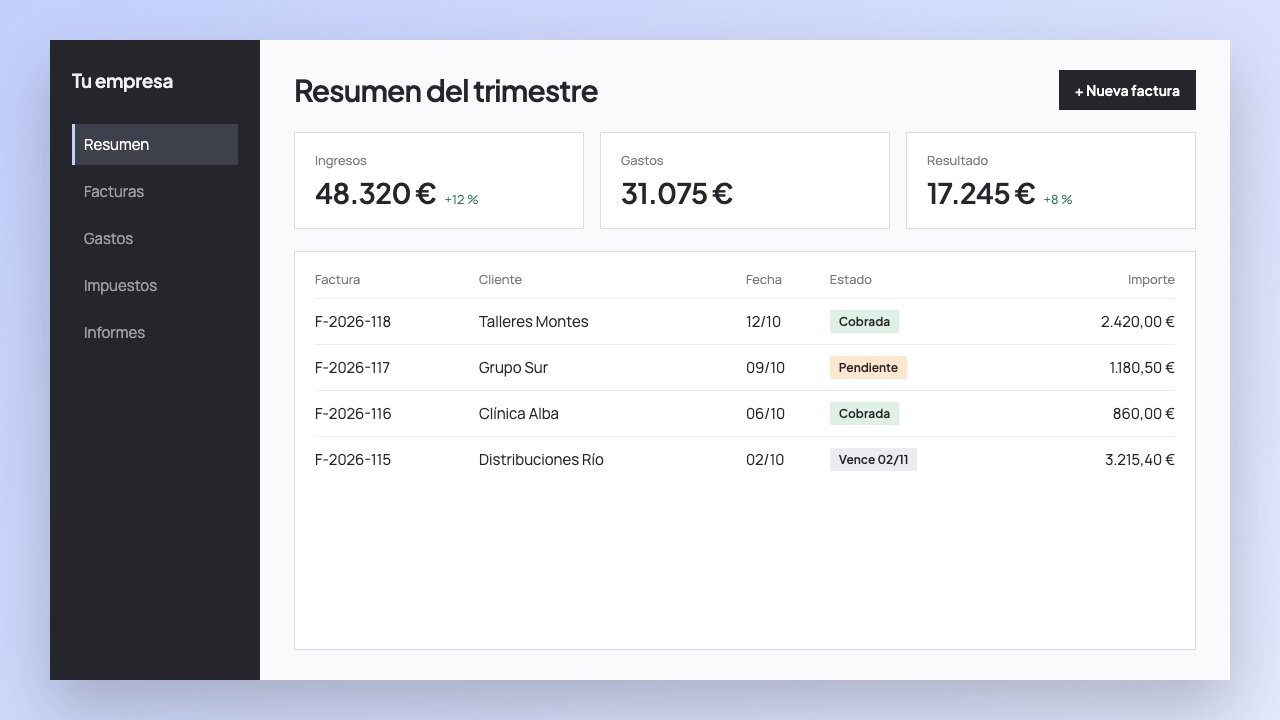1280x720 pixels.
Task: Click the Vence 02/11 status badge
Action: point(873,459)
